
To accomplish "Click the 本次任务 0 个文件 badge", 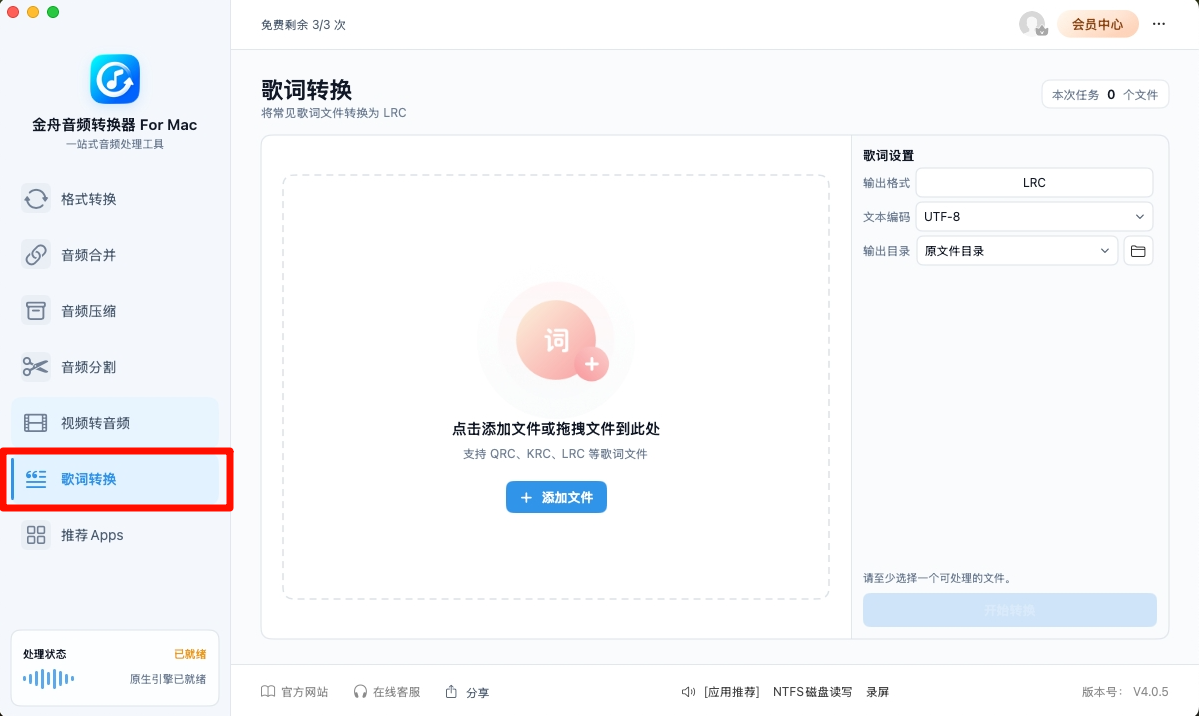I will 1105,95.
